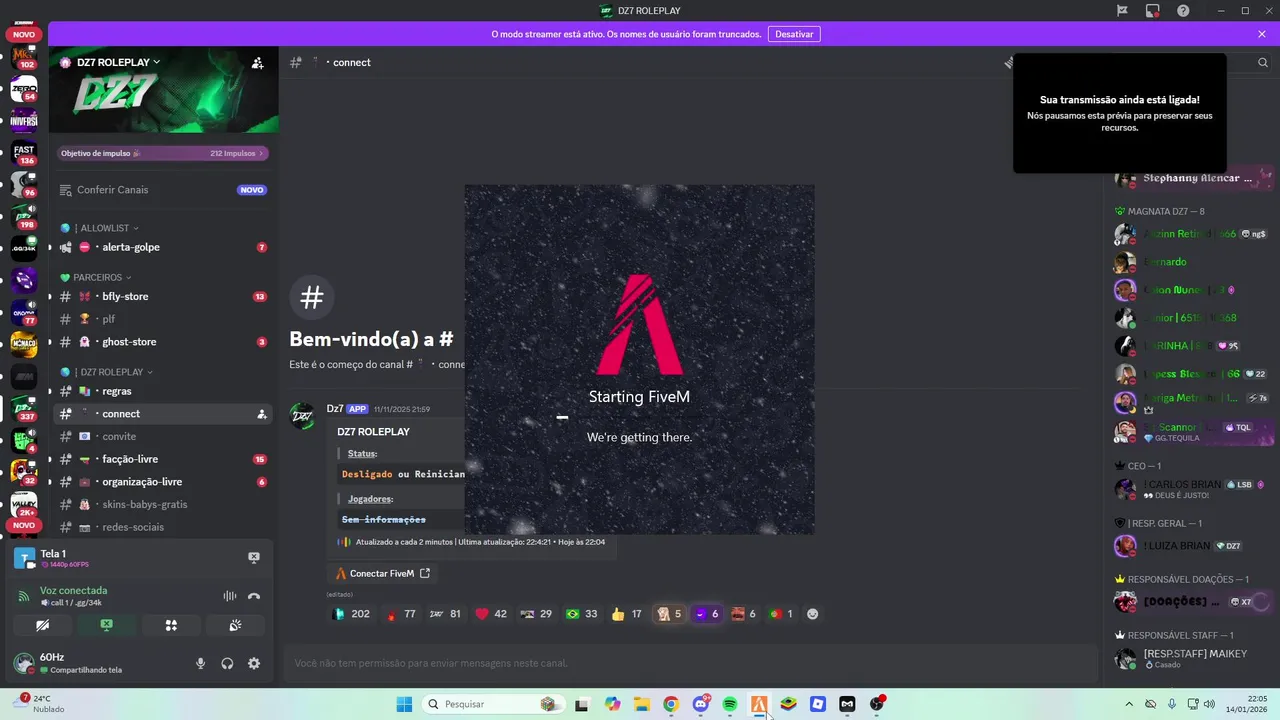Viewport: 1280px width, 720px height.
Task: Open weather widget 24°C Nublado
Action: click(x=40, y=704)
